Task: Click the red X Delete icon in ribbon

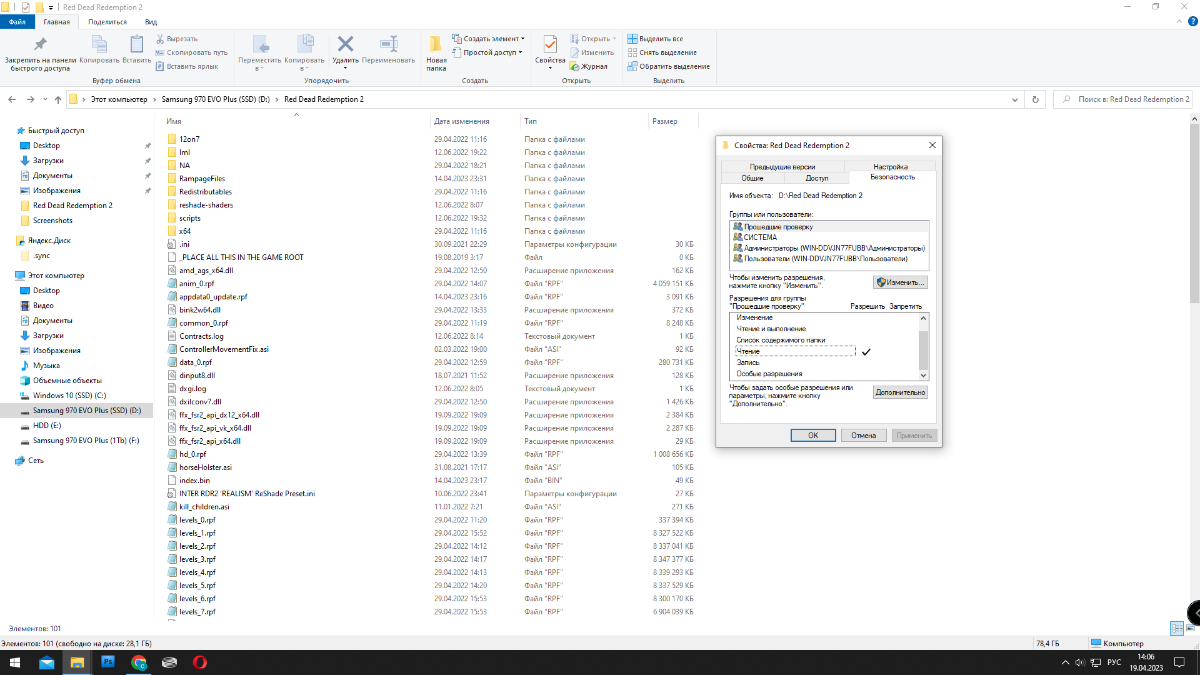Action: [x=345, y=45]
